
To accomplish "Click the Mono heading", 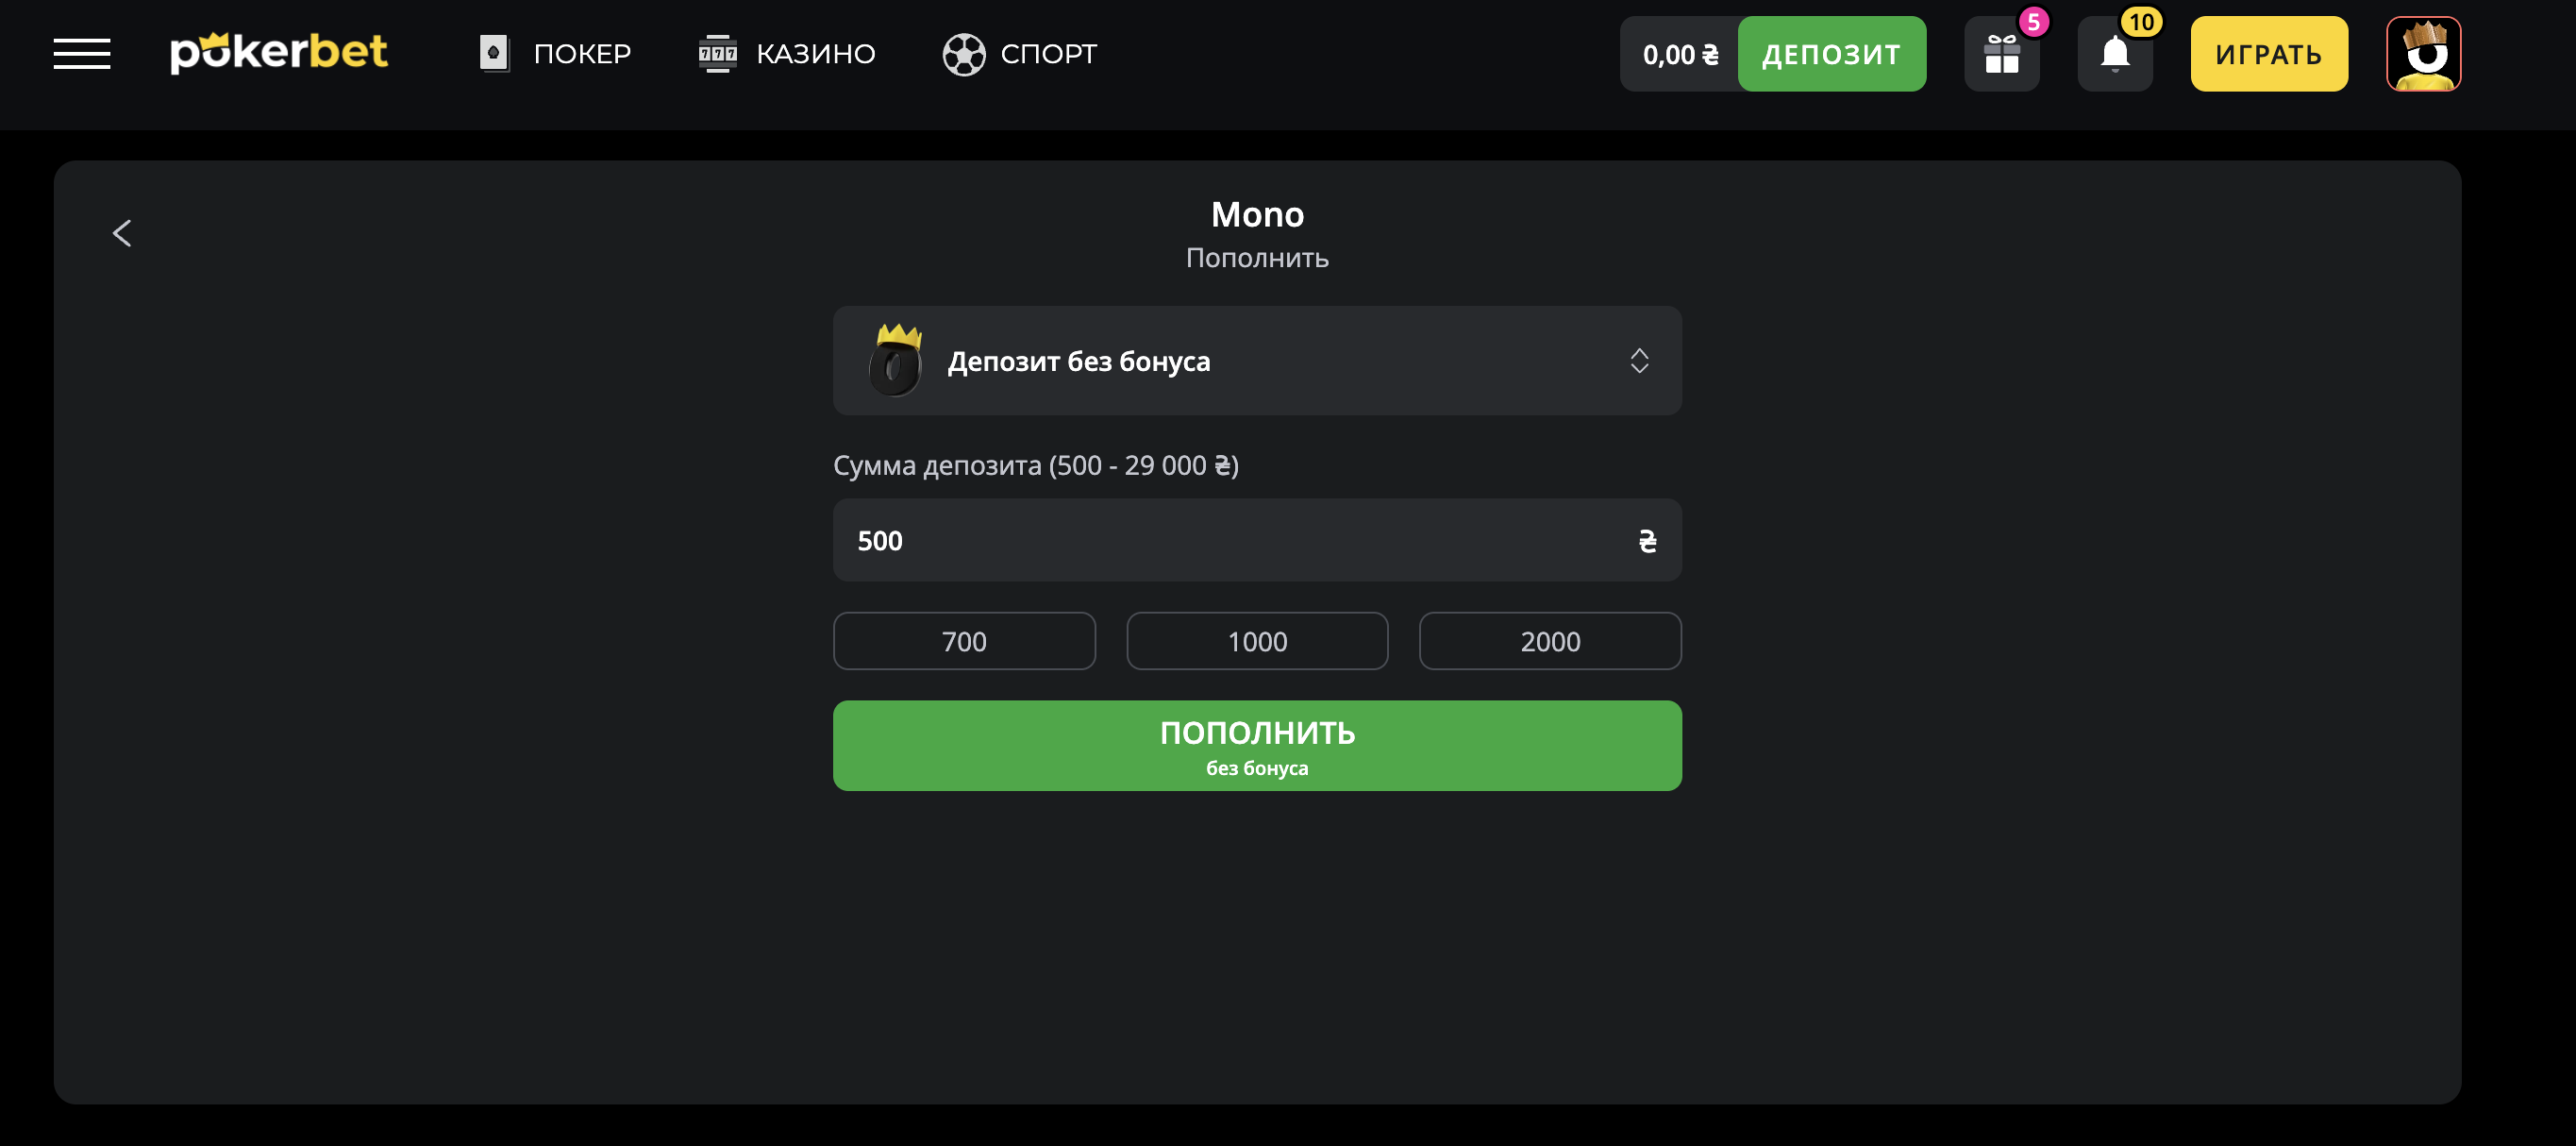I will pyautogui.click(x=1257, y=214).
